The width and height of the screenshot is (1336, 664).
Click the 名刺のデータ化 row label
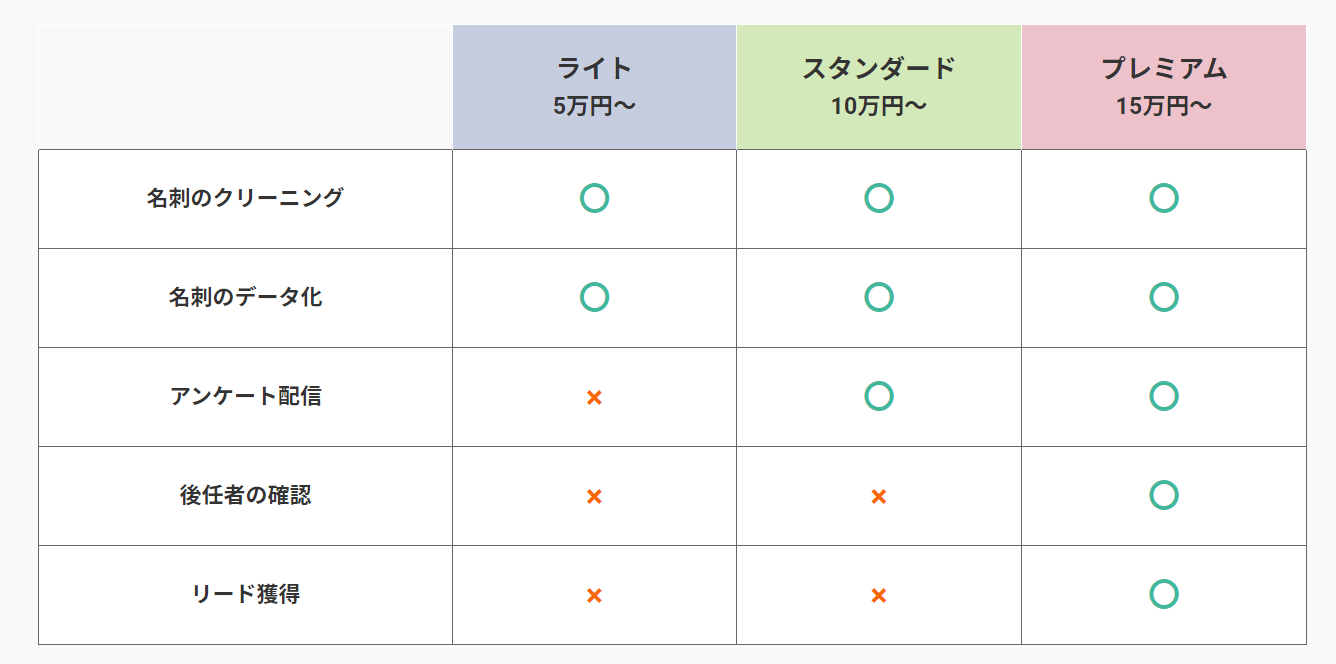245,297
